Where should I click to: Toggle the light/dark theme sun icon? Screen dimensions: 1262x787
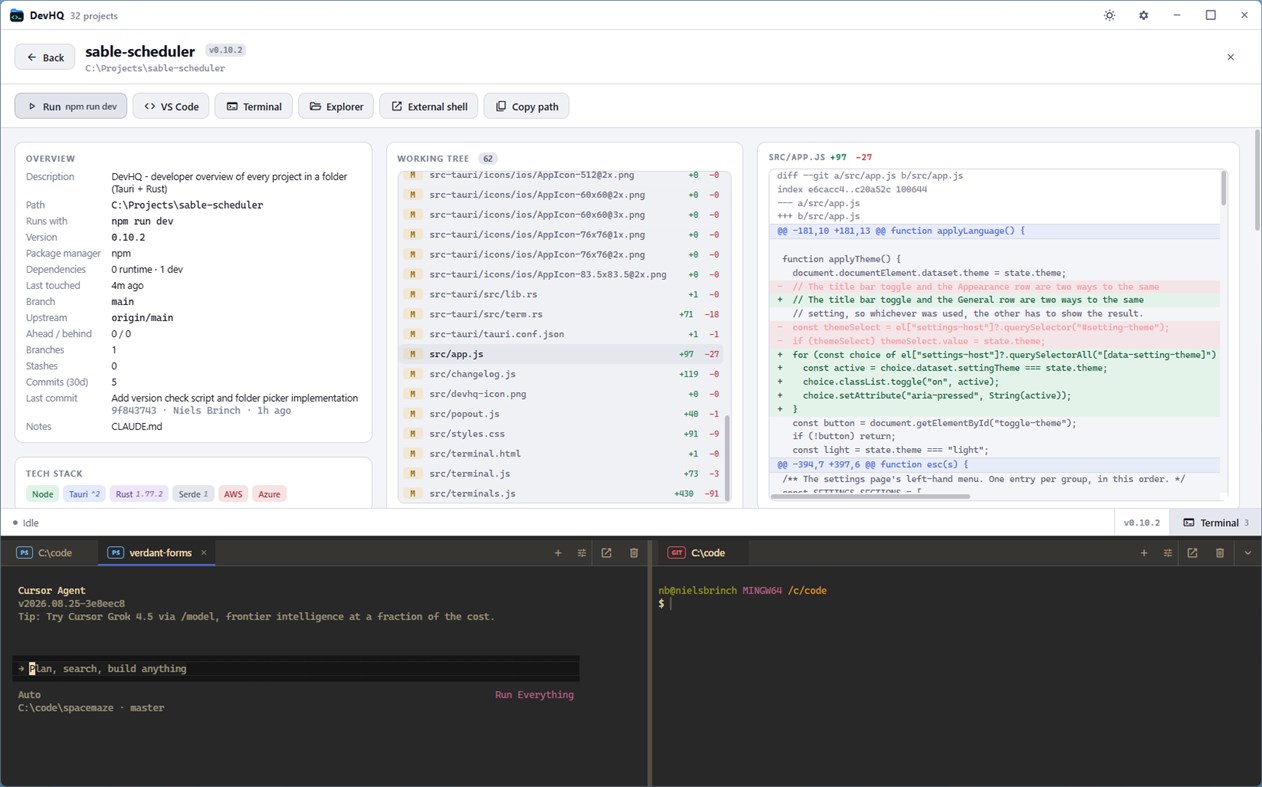tap(1109, 16)
